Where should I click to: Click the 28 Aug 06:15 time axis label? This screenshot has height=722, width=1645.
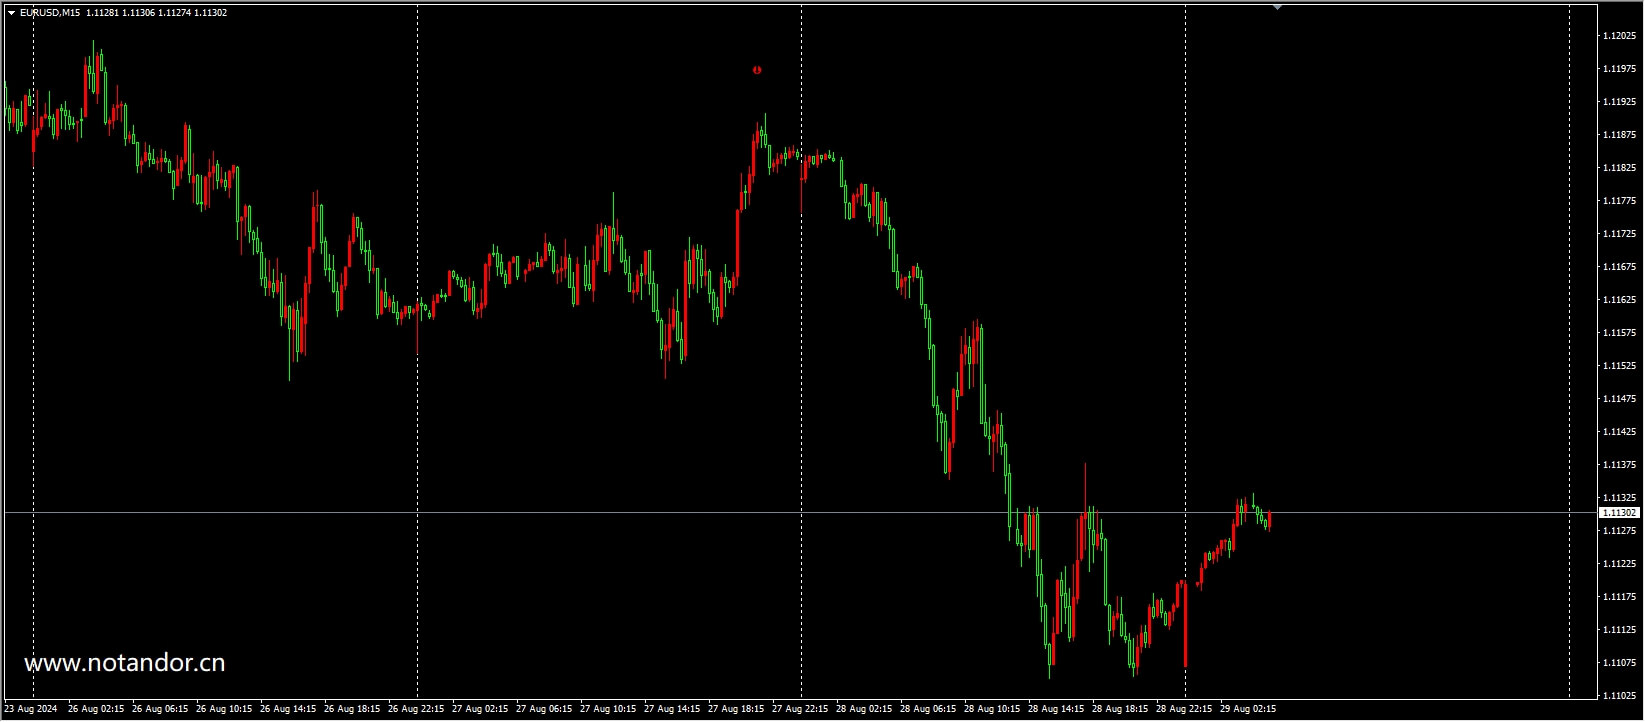click(928, 709)
